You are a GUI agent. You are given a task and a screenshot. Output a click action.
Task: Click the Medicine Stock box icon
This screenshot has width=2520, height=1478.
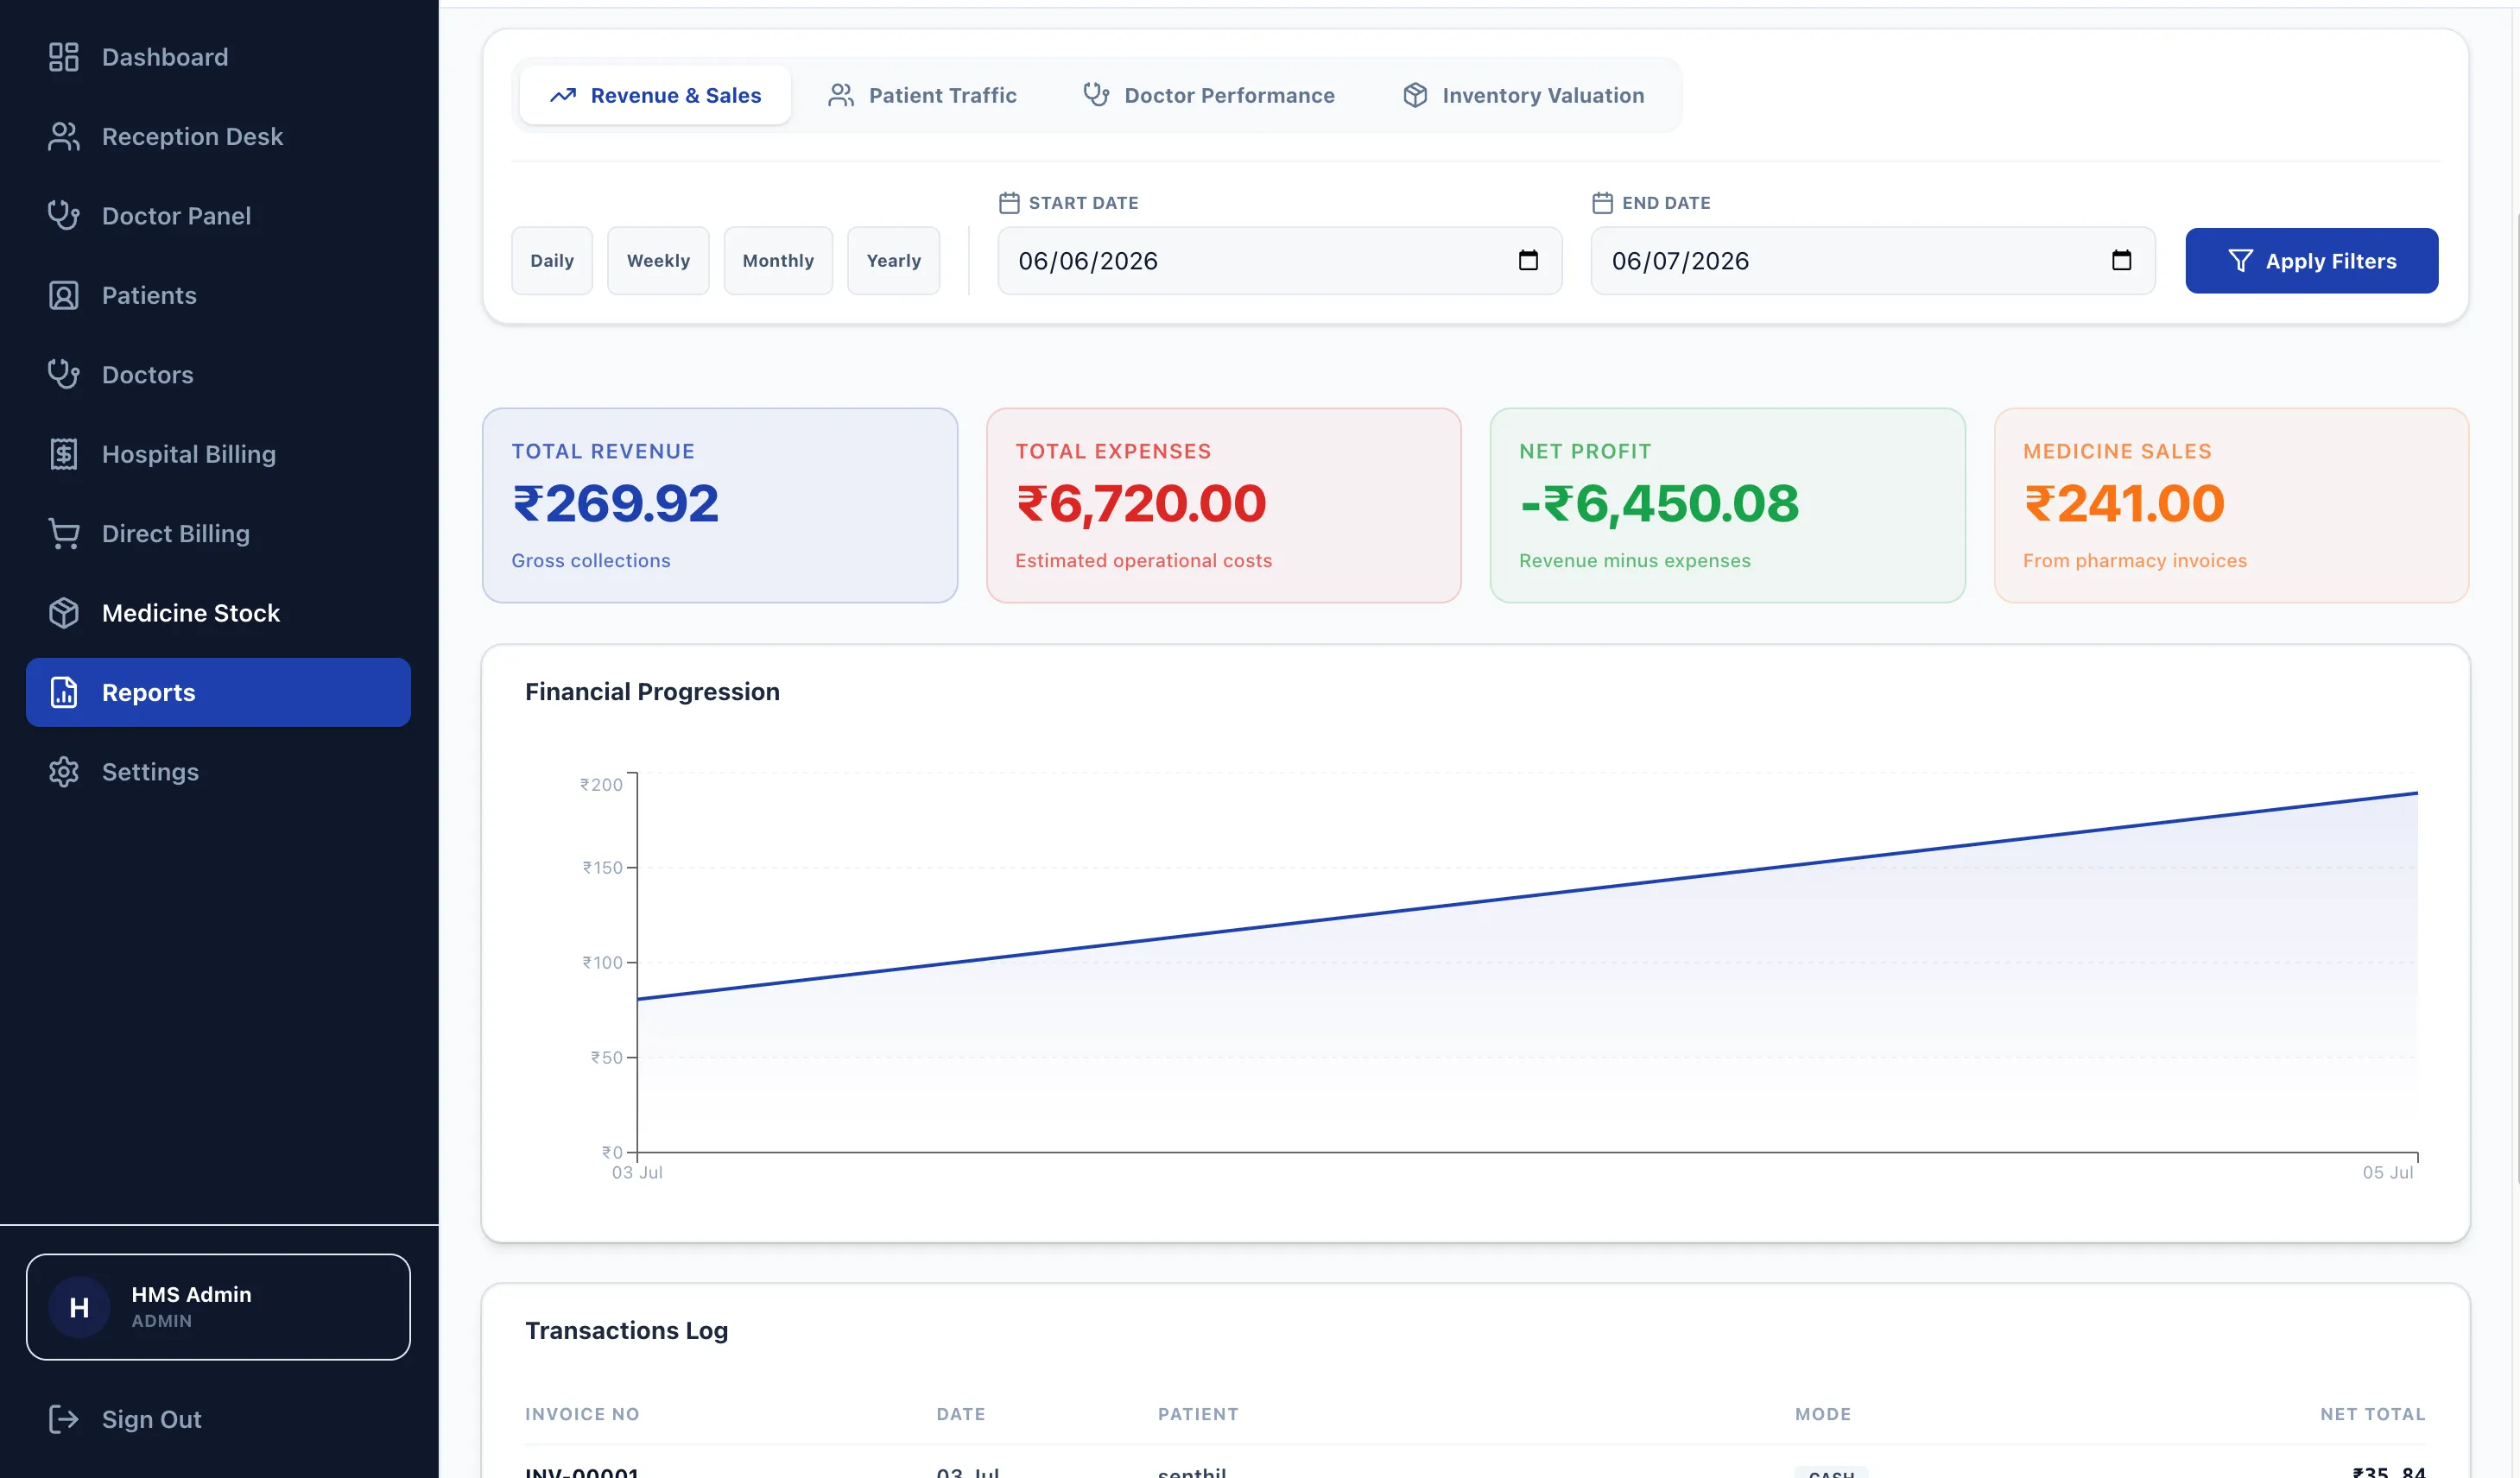tap(63, 613)
